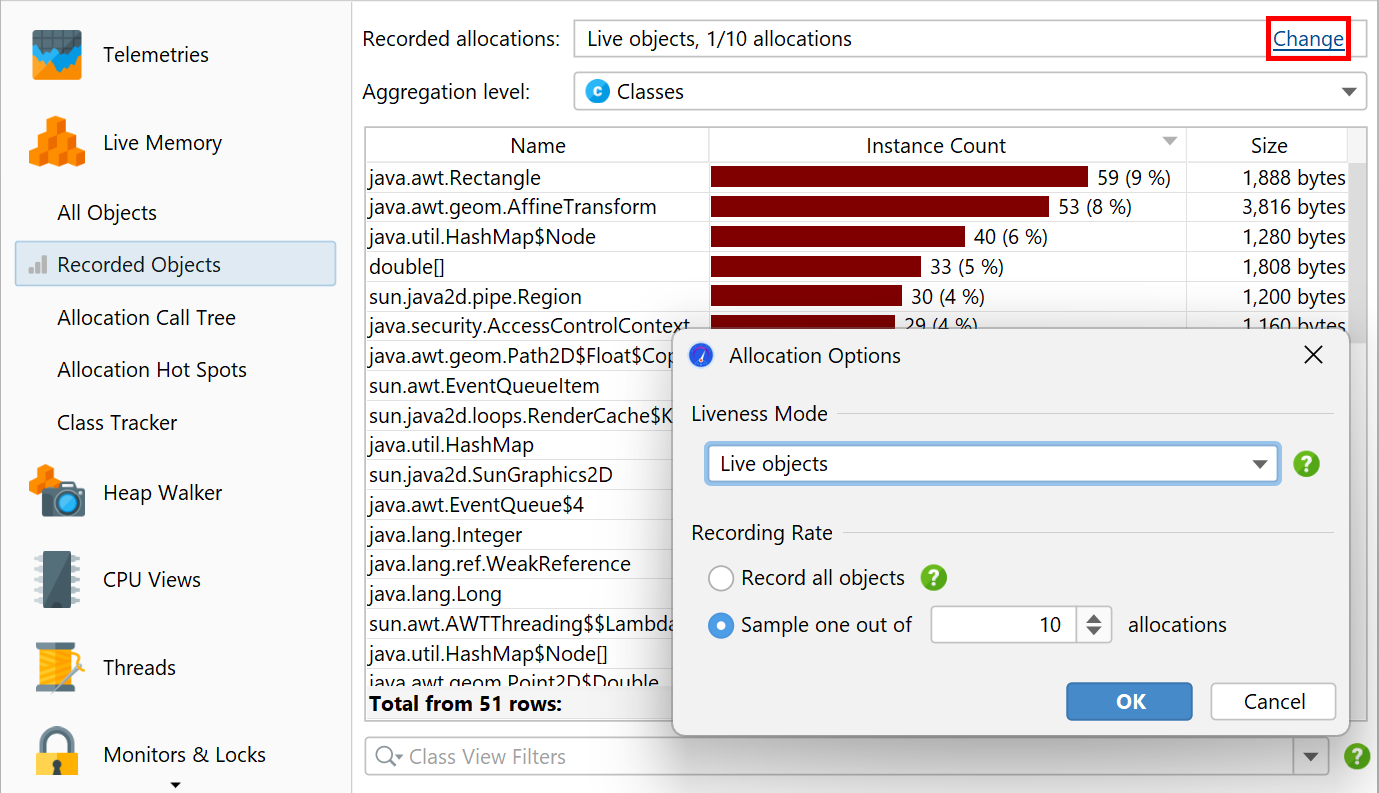Select the Recorded Objects view
The image size is (1379, 793).
point(175,264)
